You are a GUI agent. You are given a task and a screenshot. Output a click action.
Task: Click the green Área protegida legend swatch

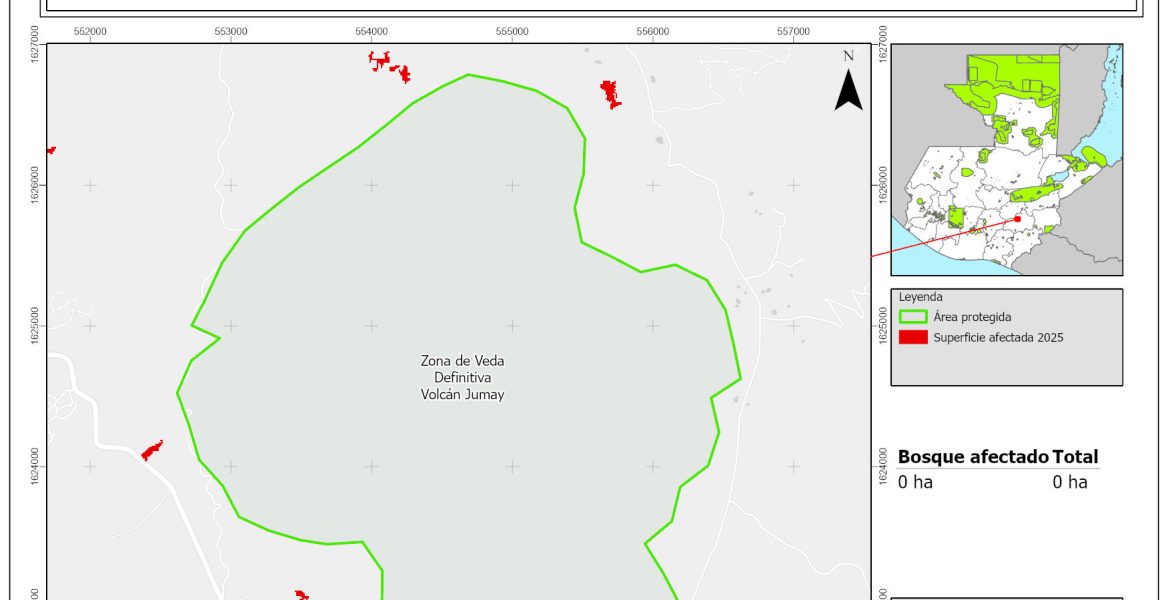913,317
